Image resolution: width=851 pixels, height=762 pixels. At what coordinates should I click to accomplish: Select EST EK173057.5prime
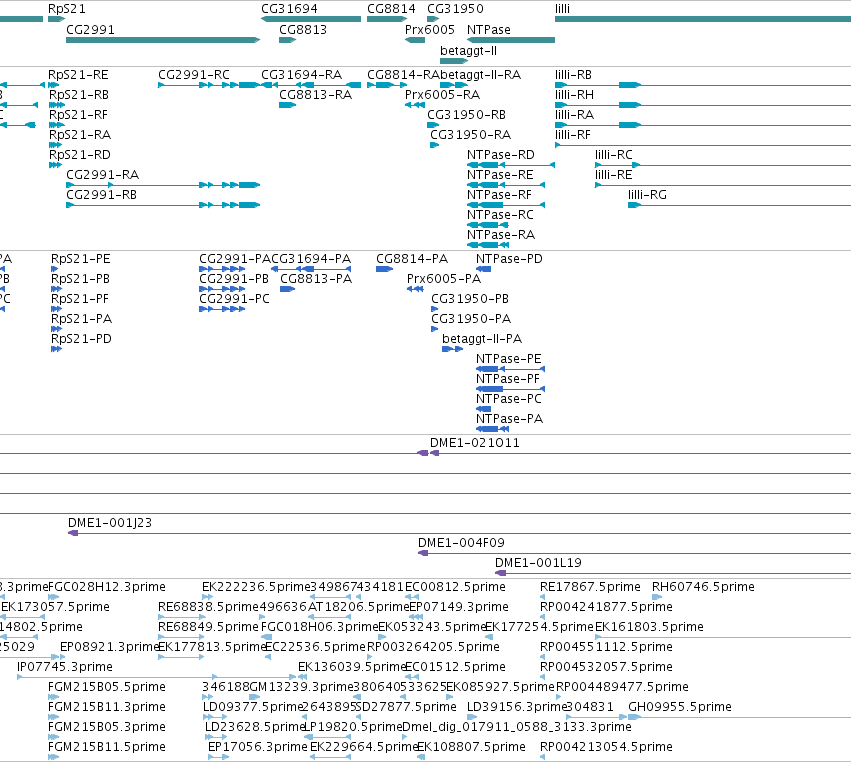click(x=23, y=617)
